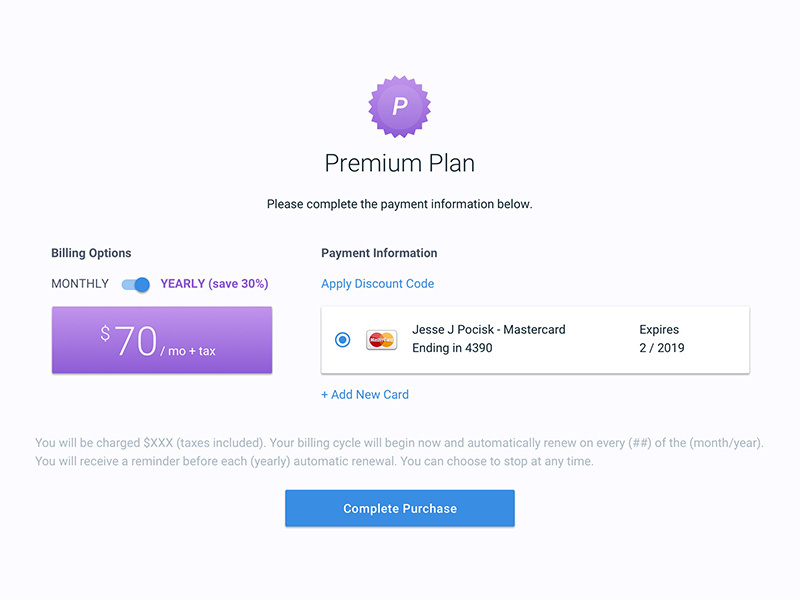Click the "Please complete the payment information" subtitle

[x=399, y=204]
